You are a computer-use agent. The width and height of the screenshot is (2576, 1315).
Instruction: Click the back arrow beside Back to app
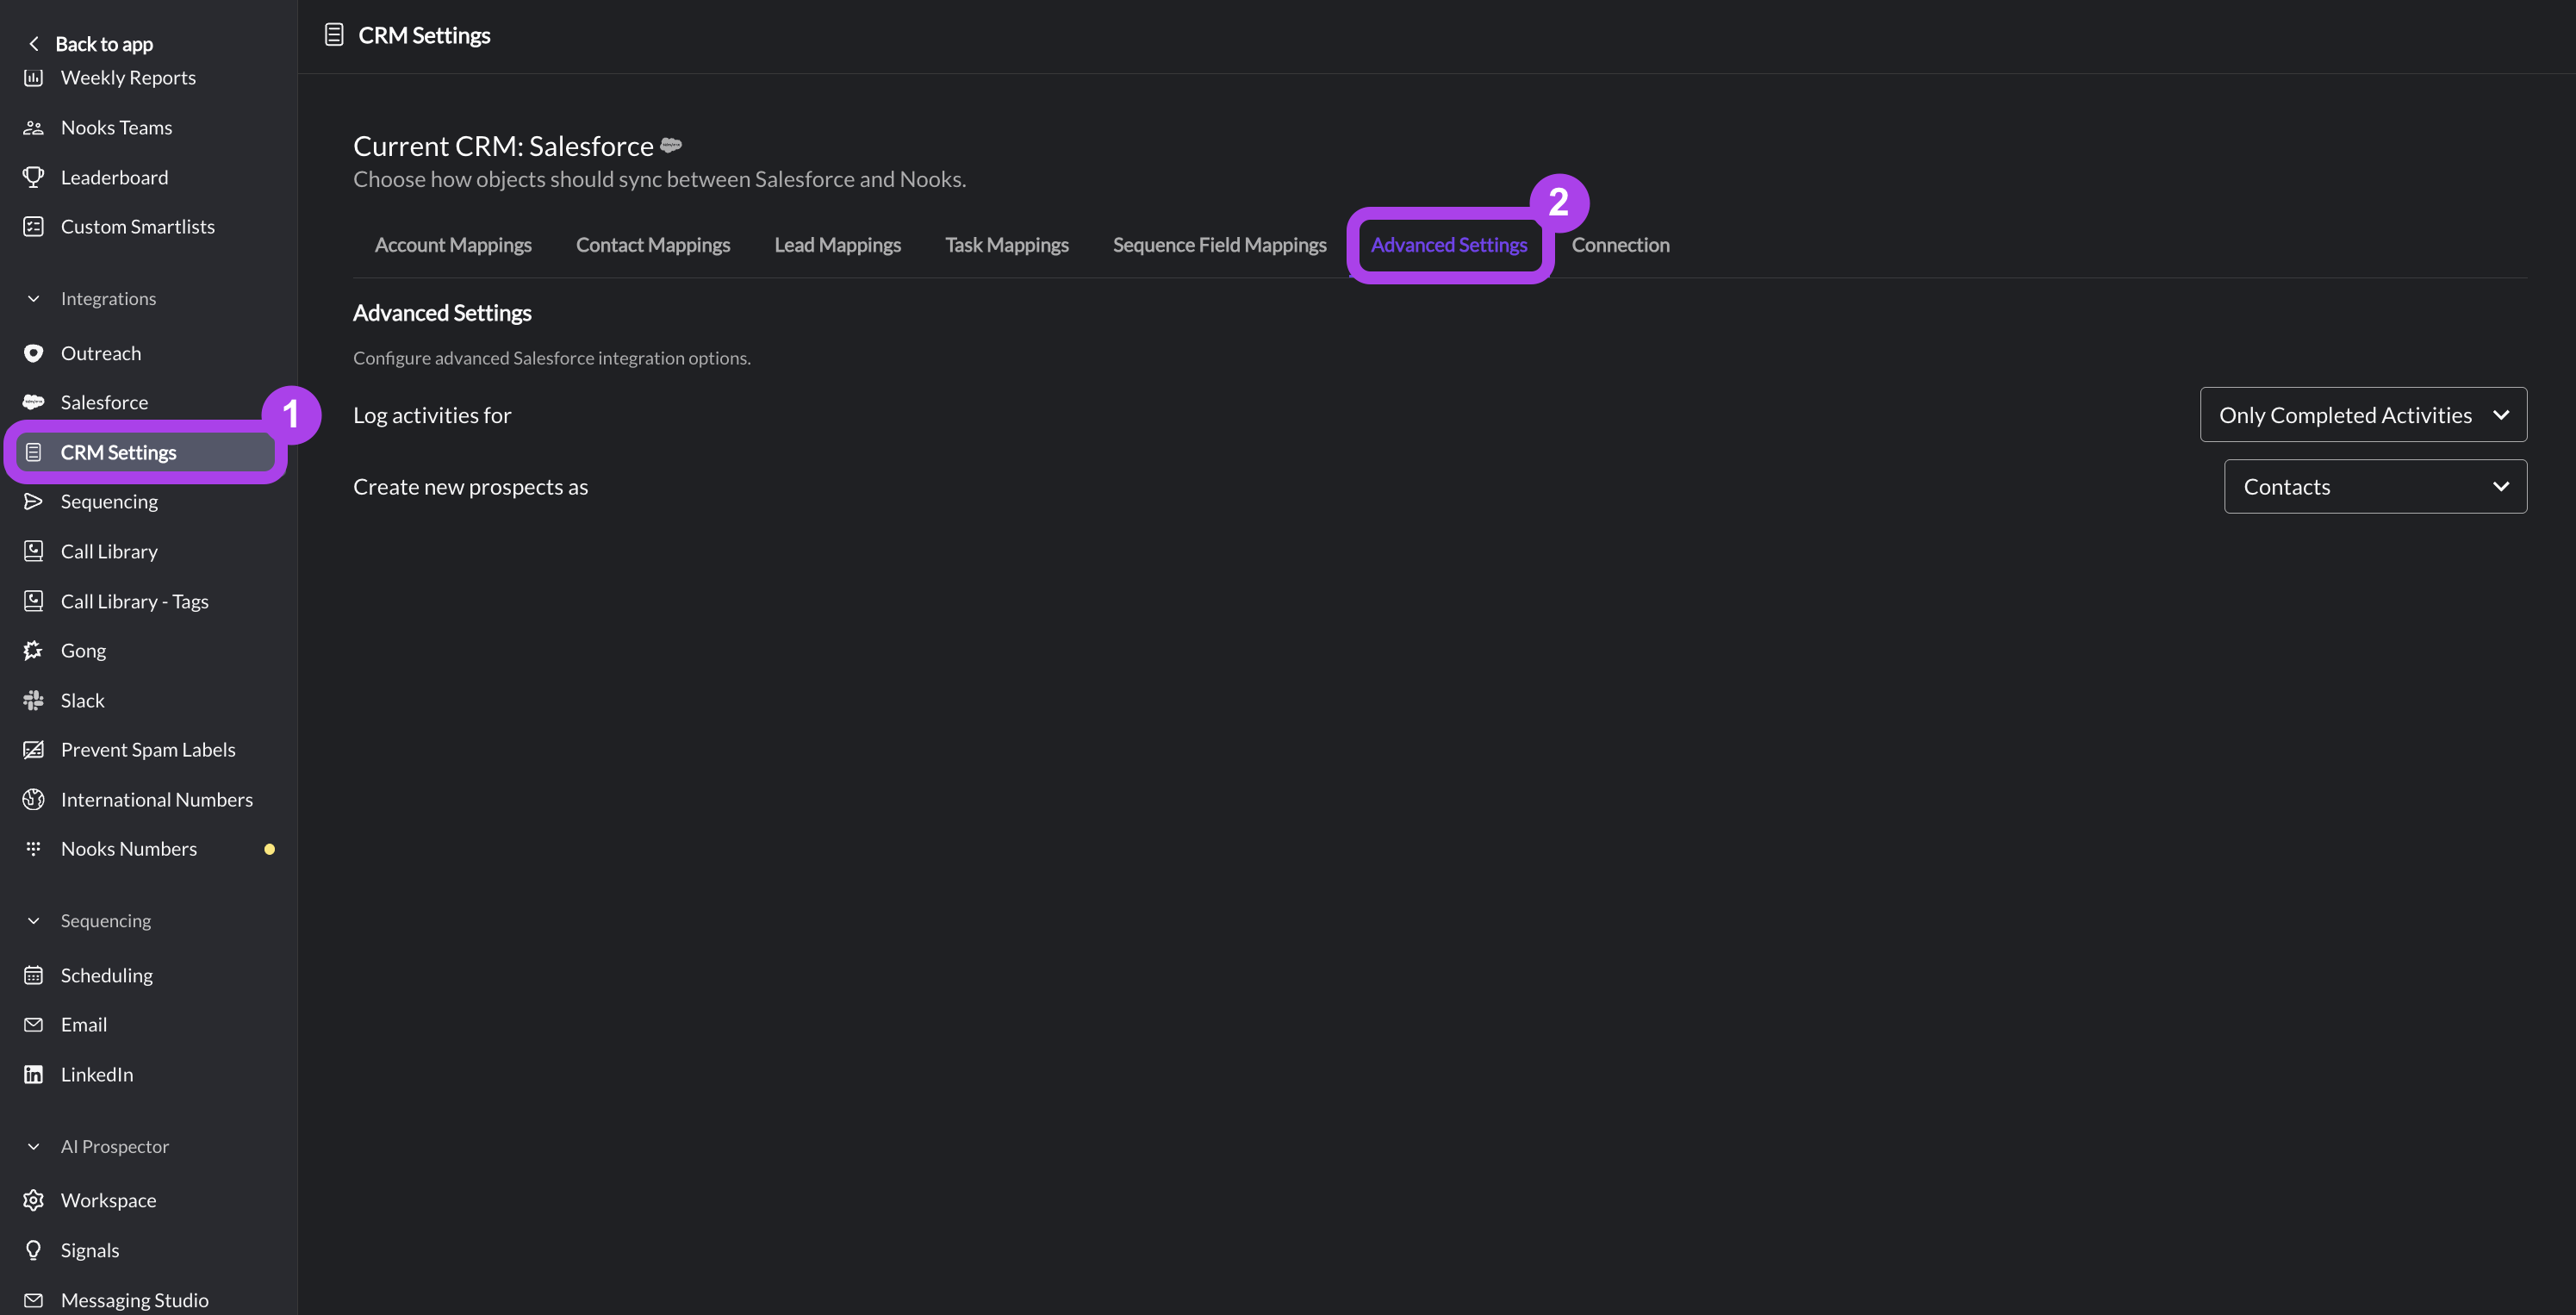(x=34, y=44)
